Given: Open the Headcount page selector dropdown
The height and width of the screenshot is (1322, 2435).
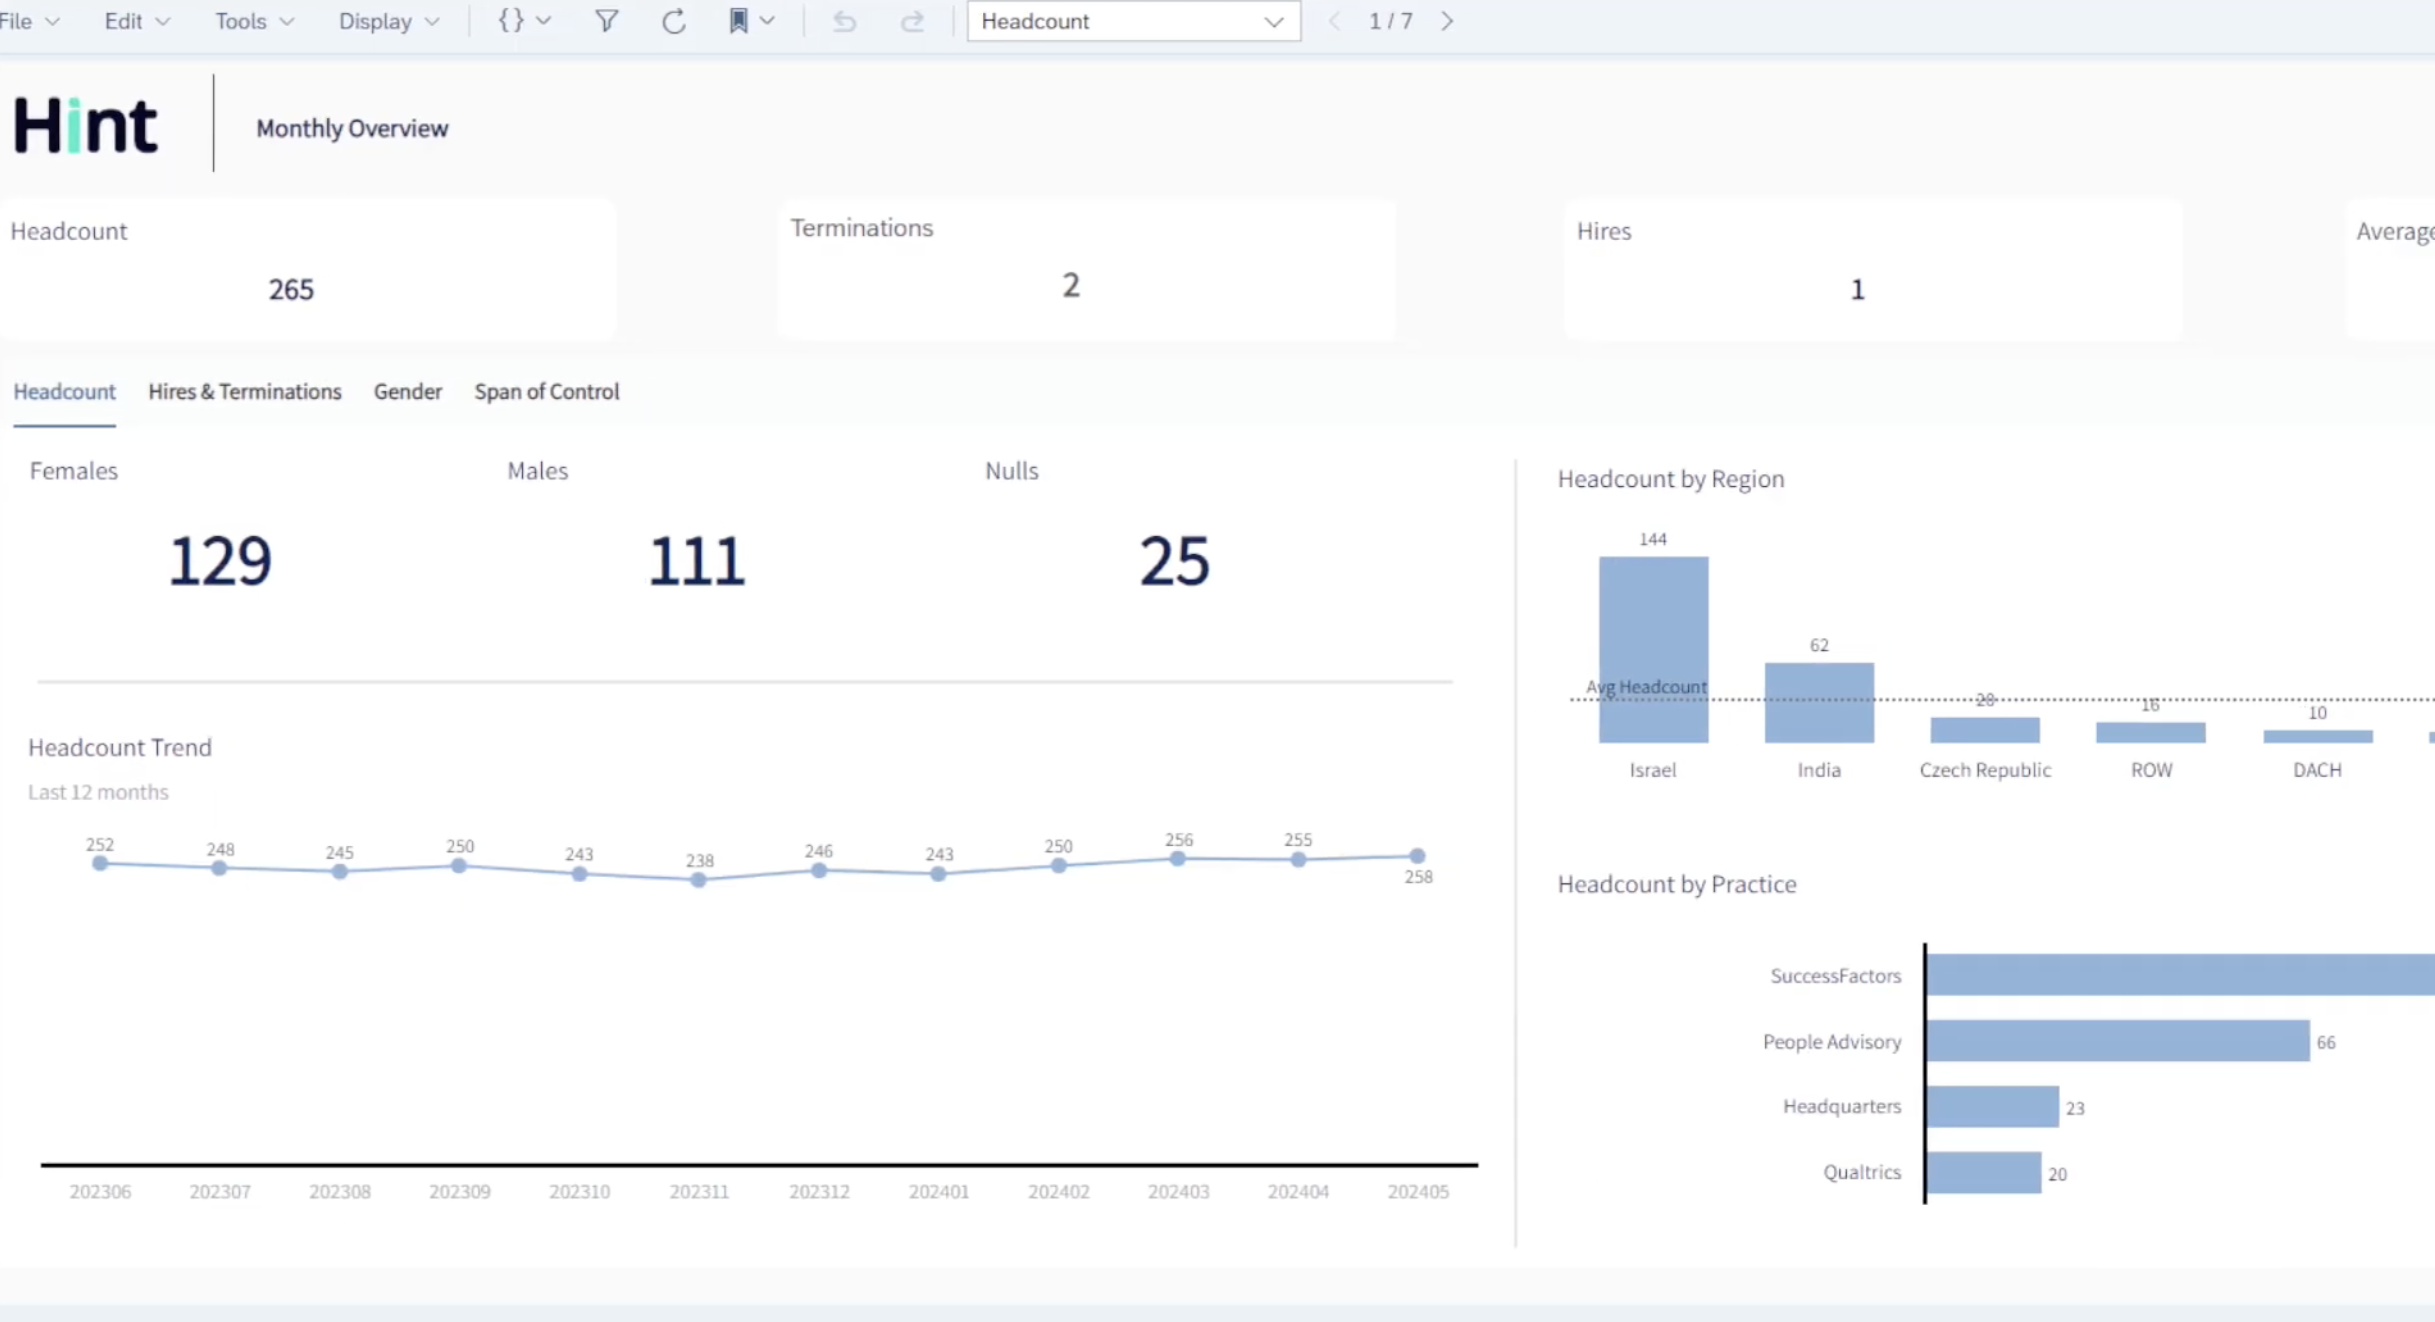Looking at the screenshot, I should coord(1133,21).
